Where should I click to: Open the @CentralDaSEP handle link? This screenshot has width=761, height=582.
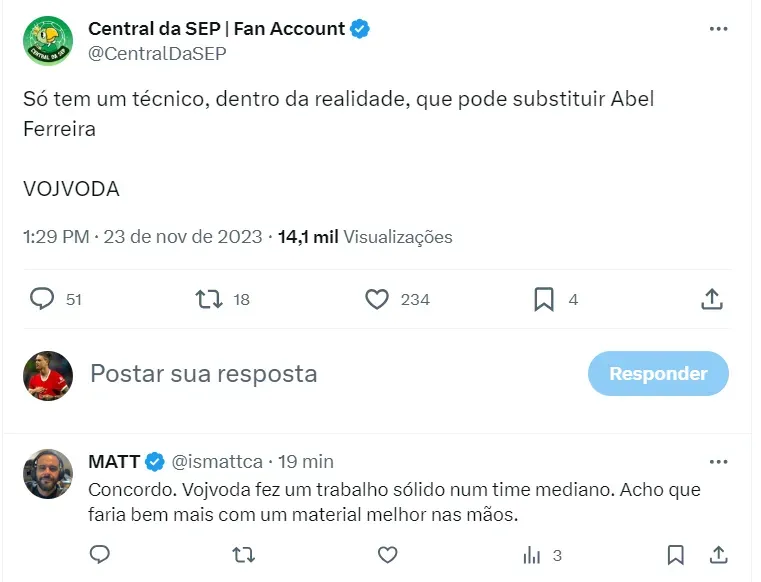click(157, 54)
